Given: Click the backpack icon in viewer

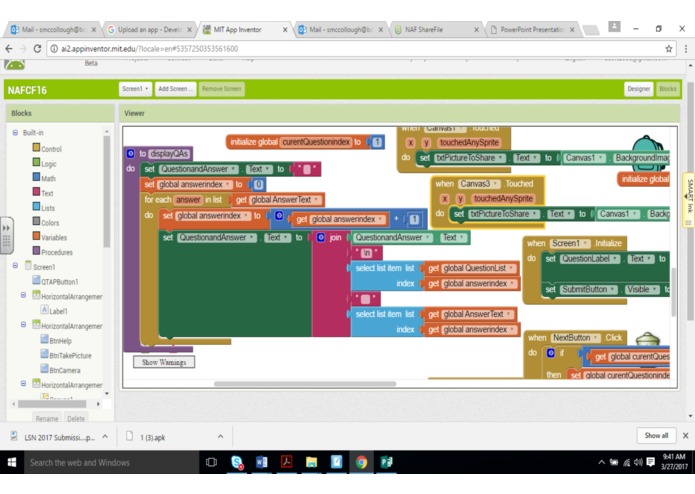Looking at the screenshot, I should pyautogui.click(x=648, y=153).
